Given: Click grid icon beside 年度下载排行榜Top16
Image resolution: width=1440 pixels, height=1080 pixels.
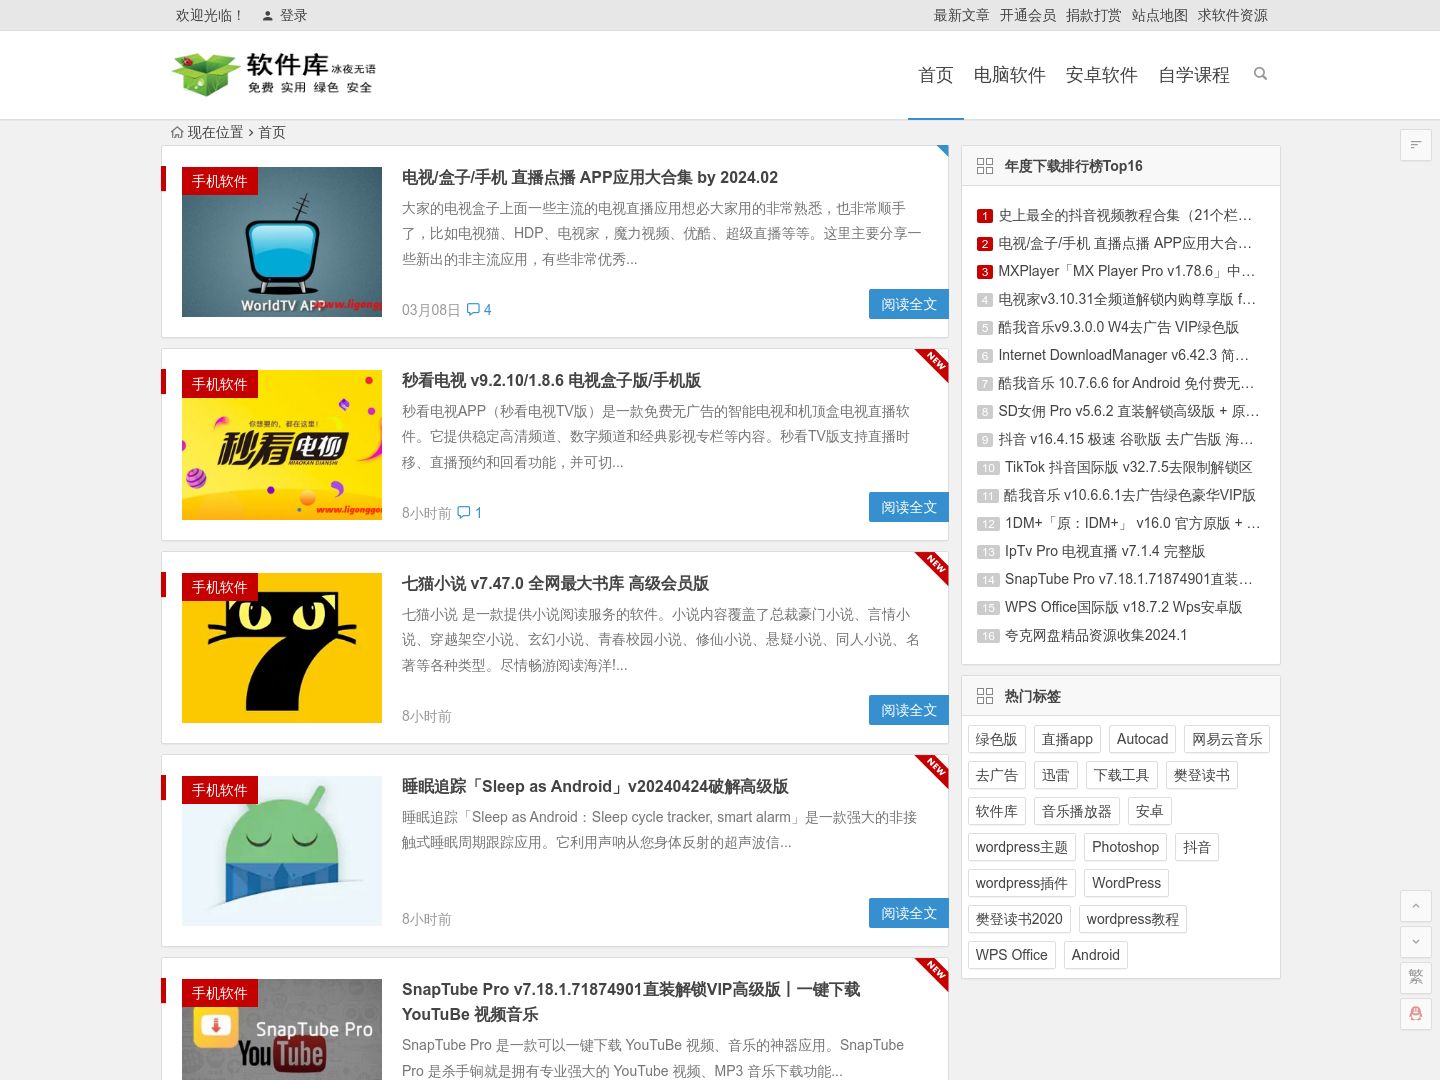Looking at the screenshot, I should tap(985, 166).
